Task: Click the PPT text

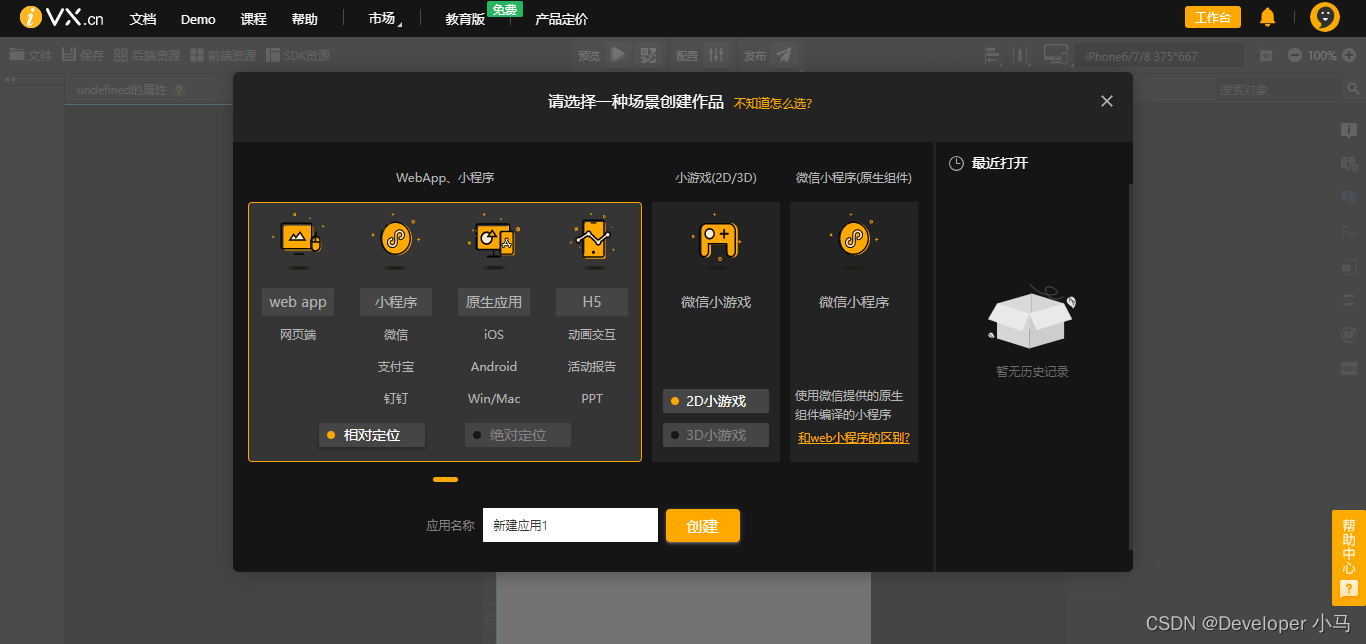Action: click(x=592, y=399)
